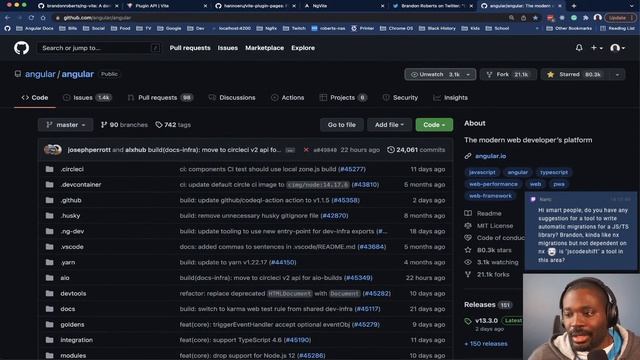This screenshot has height=360, width=640.
Task: Bookmark page with star in address bar
Action: click(x=535, y=18)
